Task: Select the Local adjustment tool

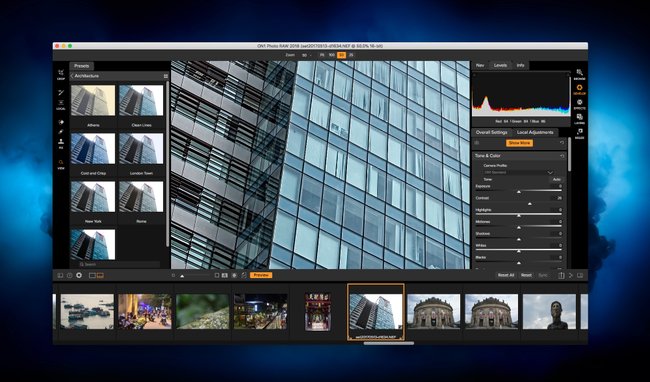Action: (61, 105)
